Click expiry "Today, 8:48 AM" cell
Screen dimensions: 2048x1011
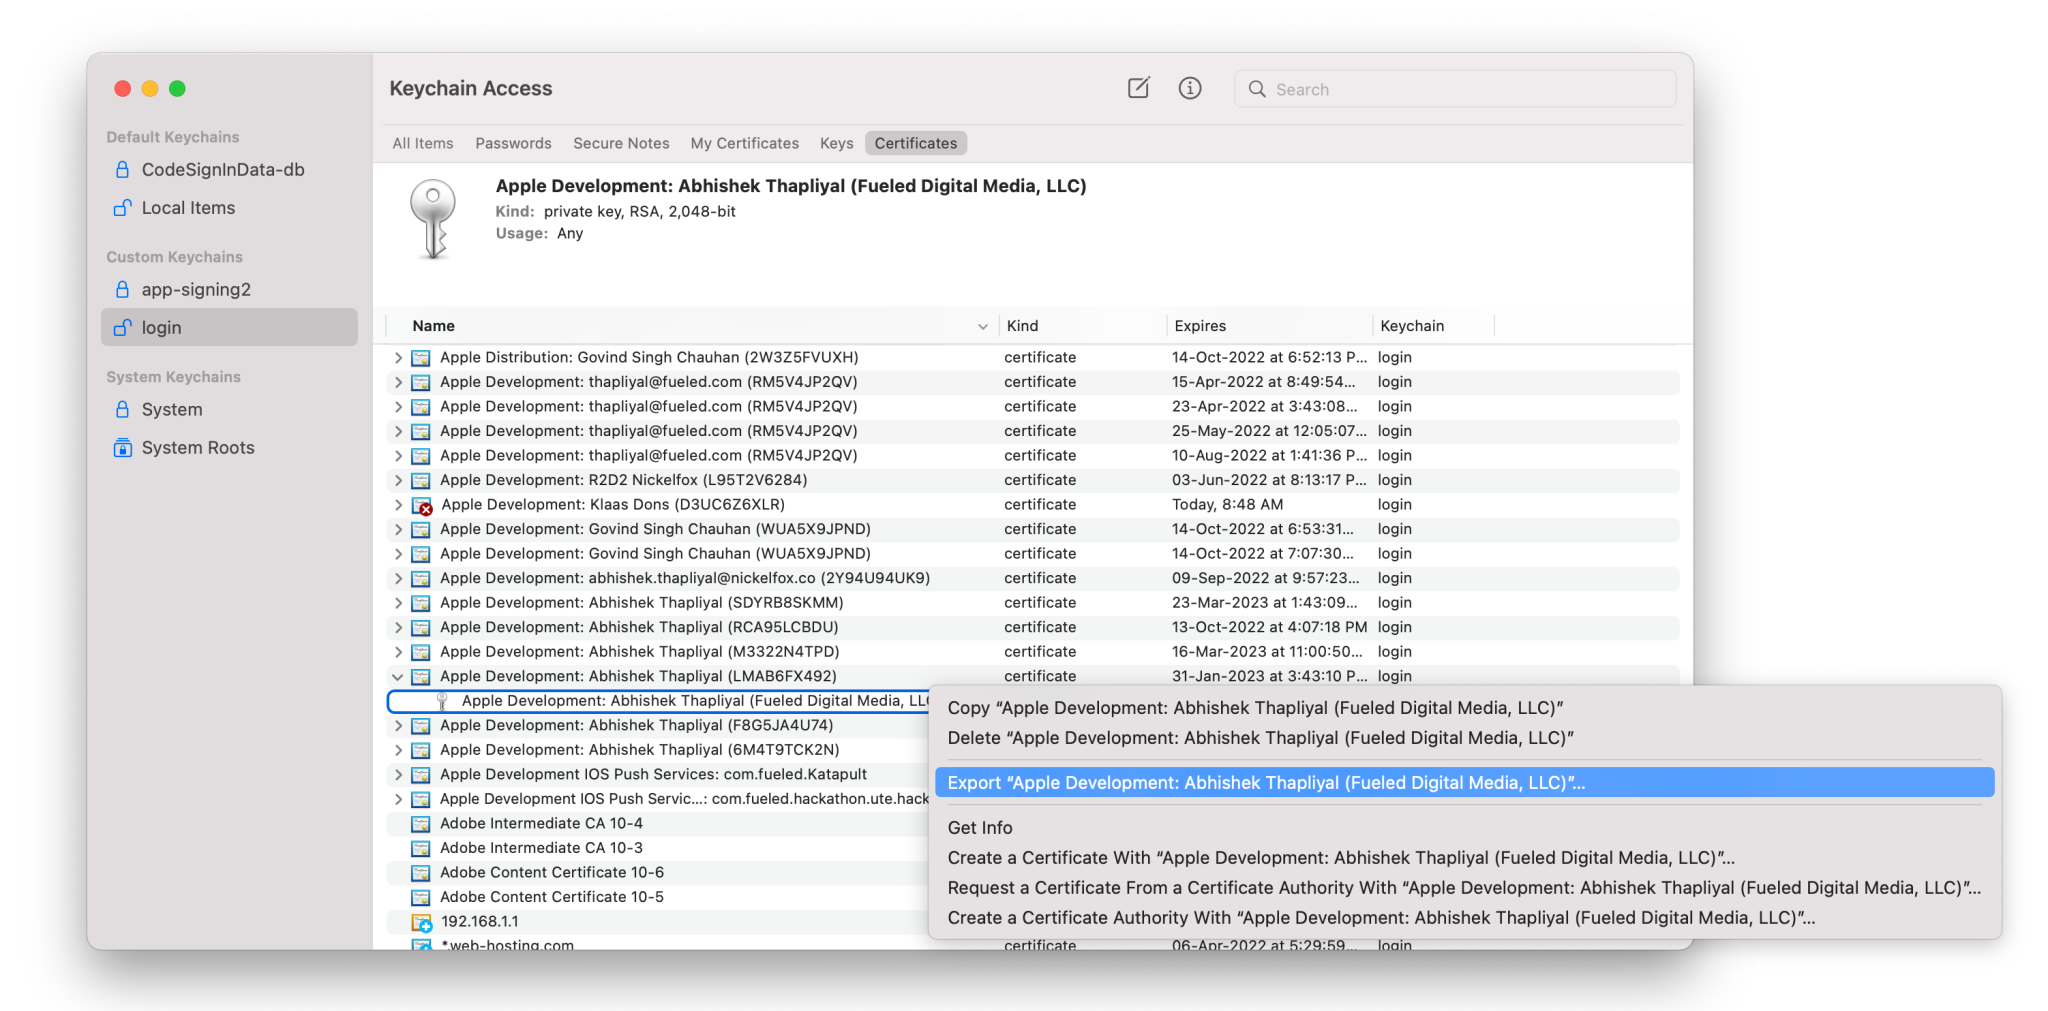[1227, 505]
